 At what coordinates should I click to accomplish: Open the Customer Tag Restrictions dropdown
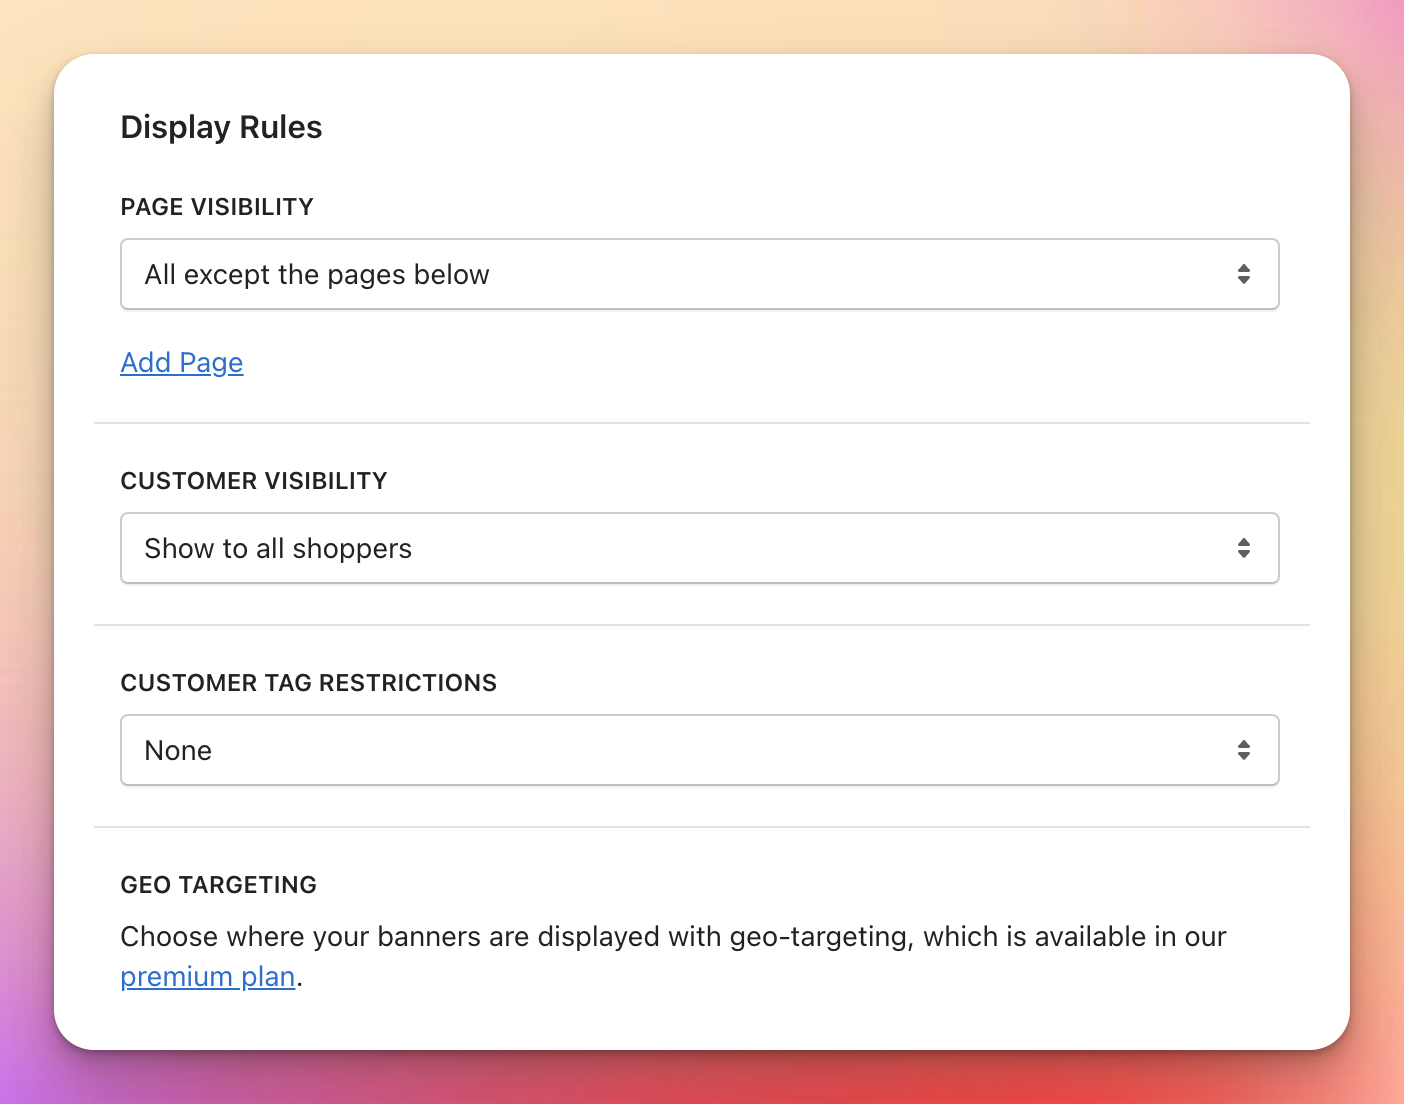700,750
